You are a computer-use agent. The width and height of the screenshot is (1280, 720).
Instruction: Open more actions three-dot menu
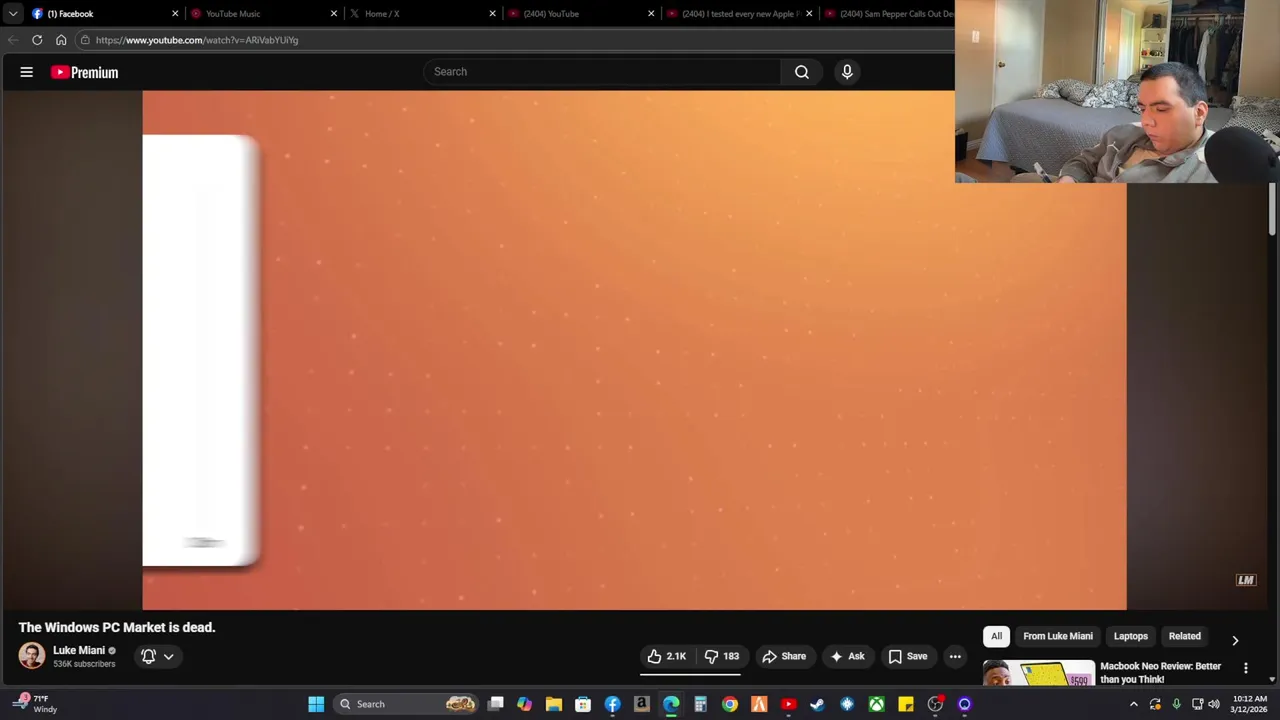coord(955,656)
